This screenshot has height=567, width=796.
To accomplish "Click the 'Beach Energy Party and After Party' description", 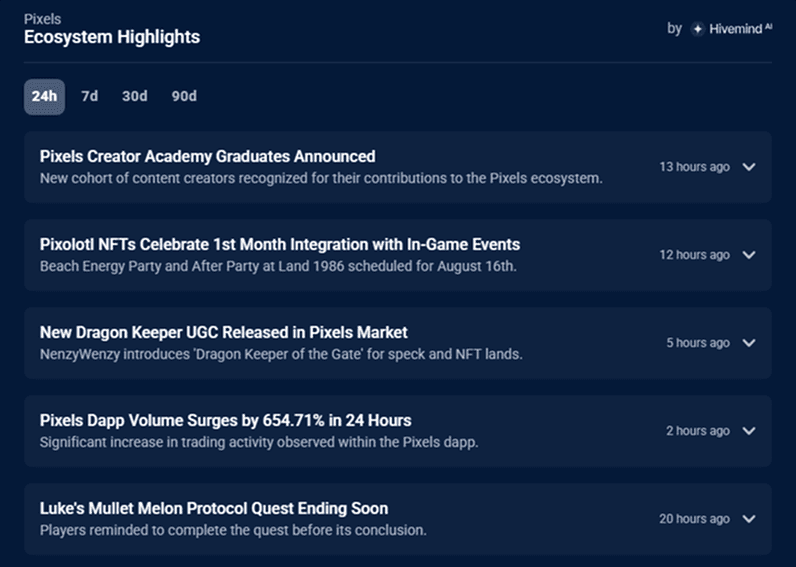I will (278, 266).
